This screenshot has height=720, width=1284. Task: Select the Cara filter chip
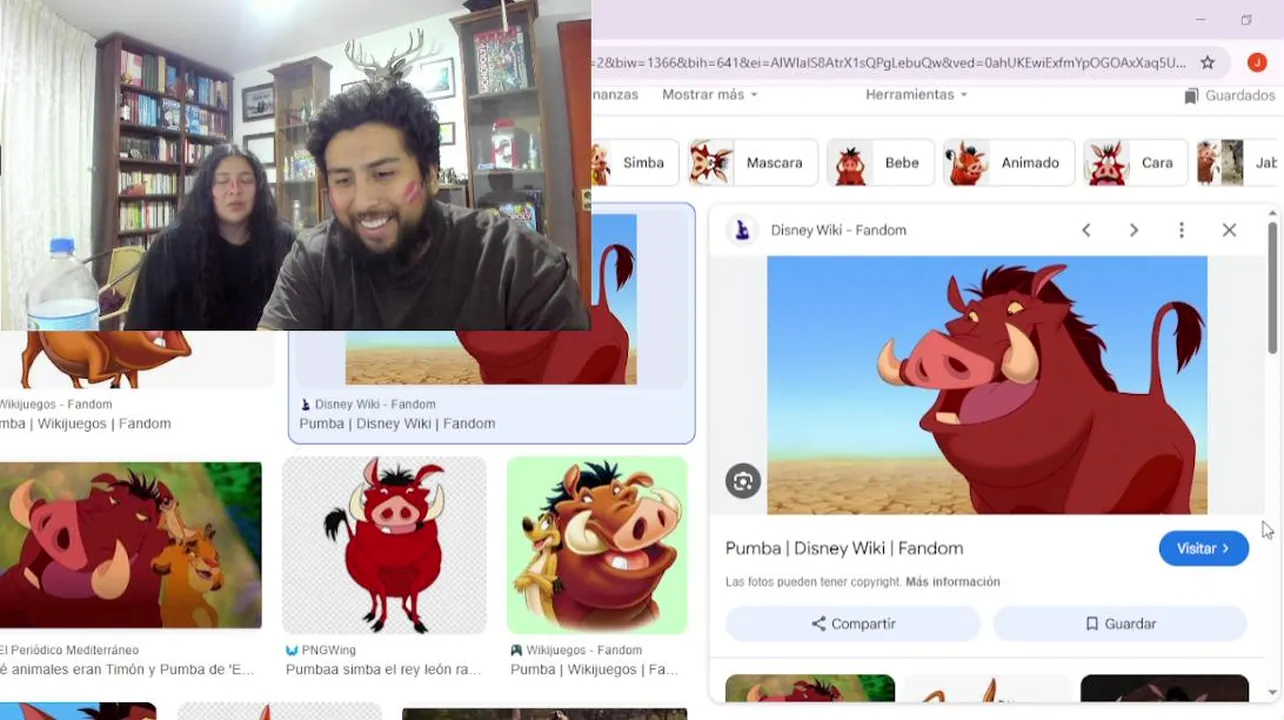1136,163
